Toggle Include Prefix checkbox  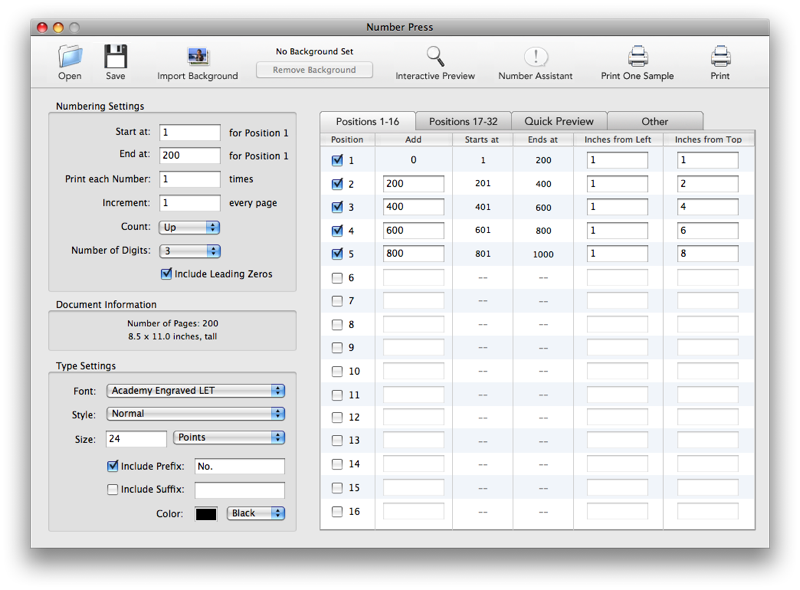pos(113,466)
